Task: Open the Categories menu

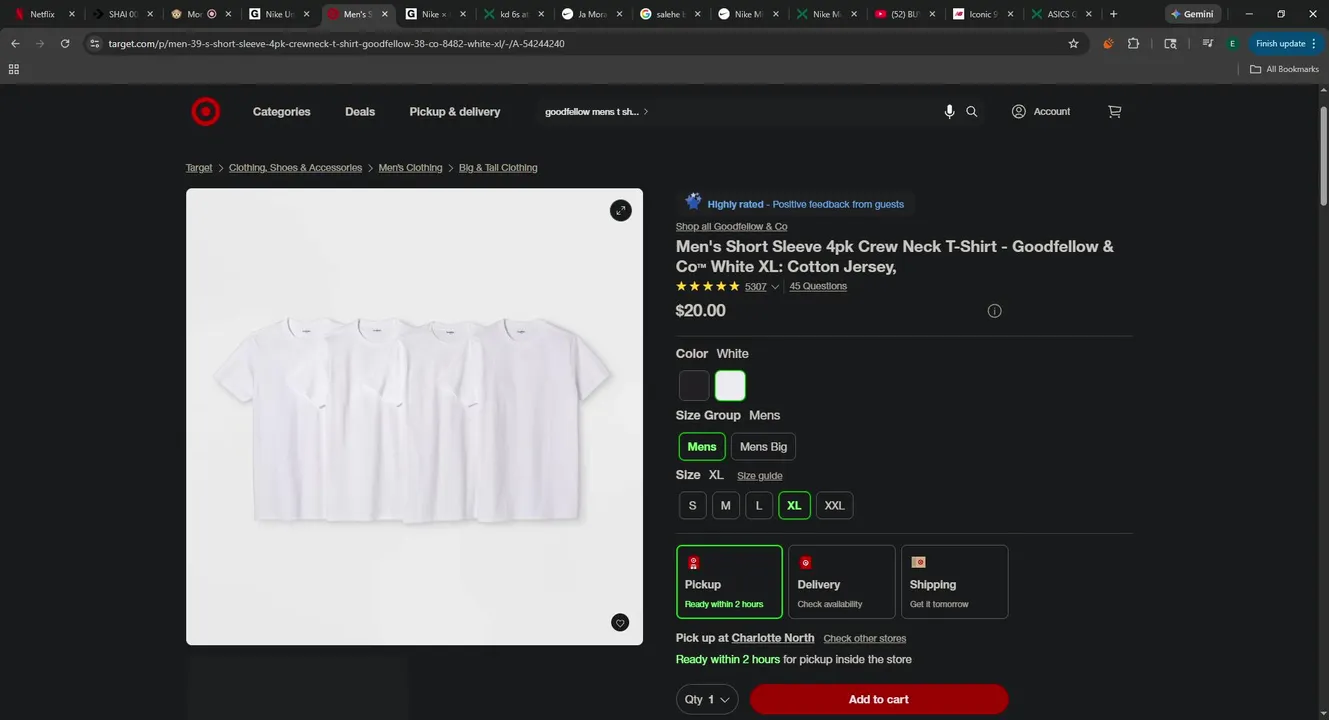Action: [x=282, y=112]
